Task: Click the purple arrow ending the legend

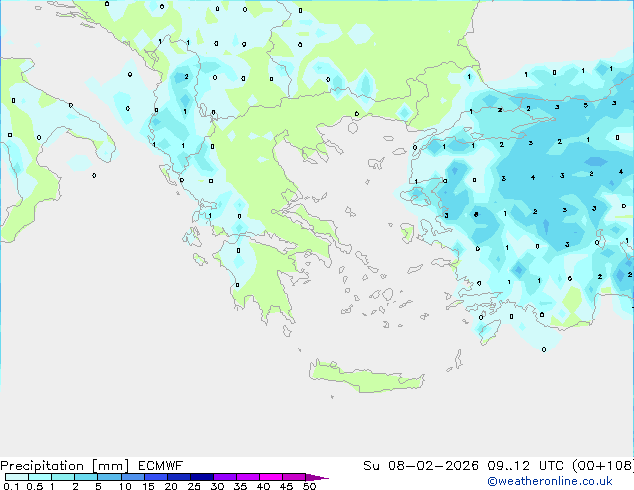Action: 317,477
